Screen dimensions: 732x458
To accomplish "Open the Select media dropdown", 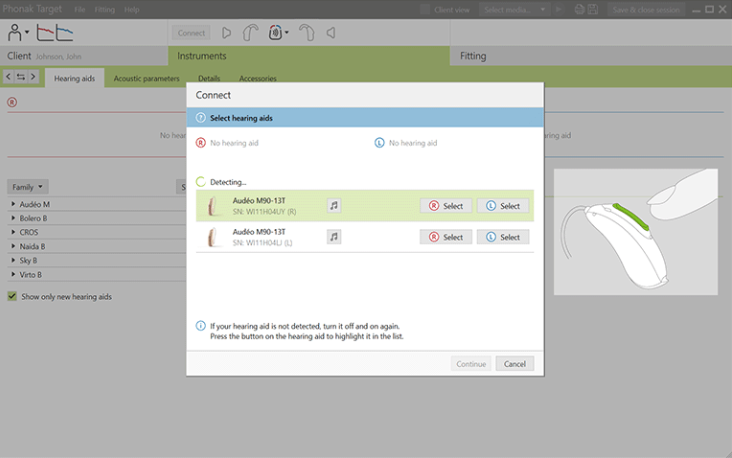I will (x=514, y=9).
